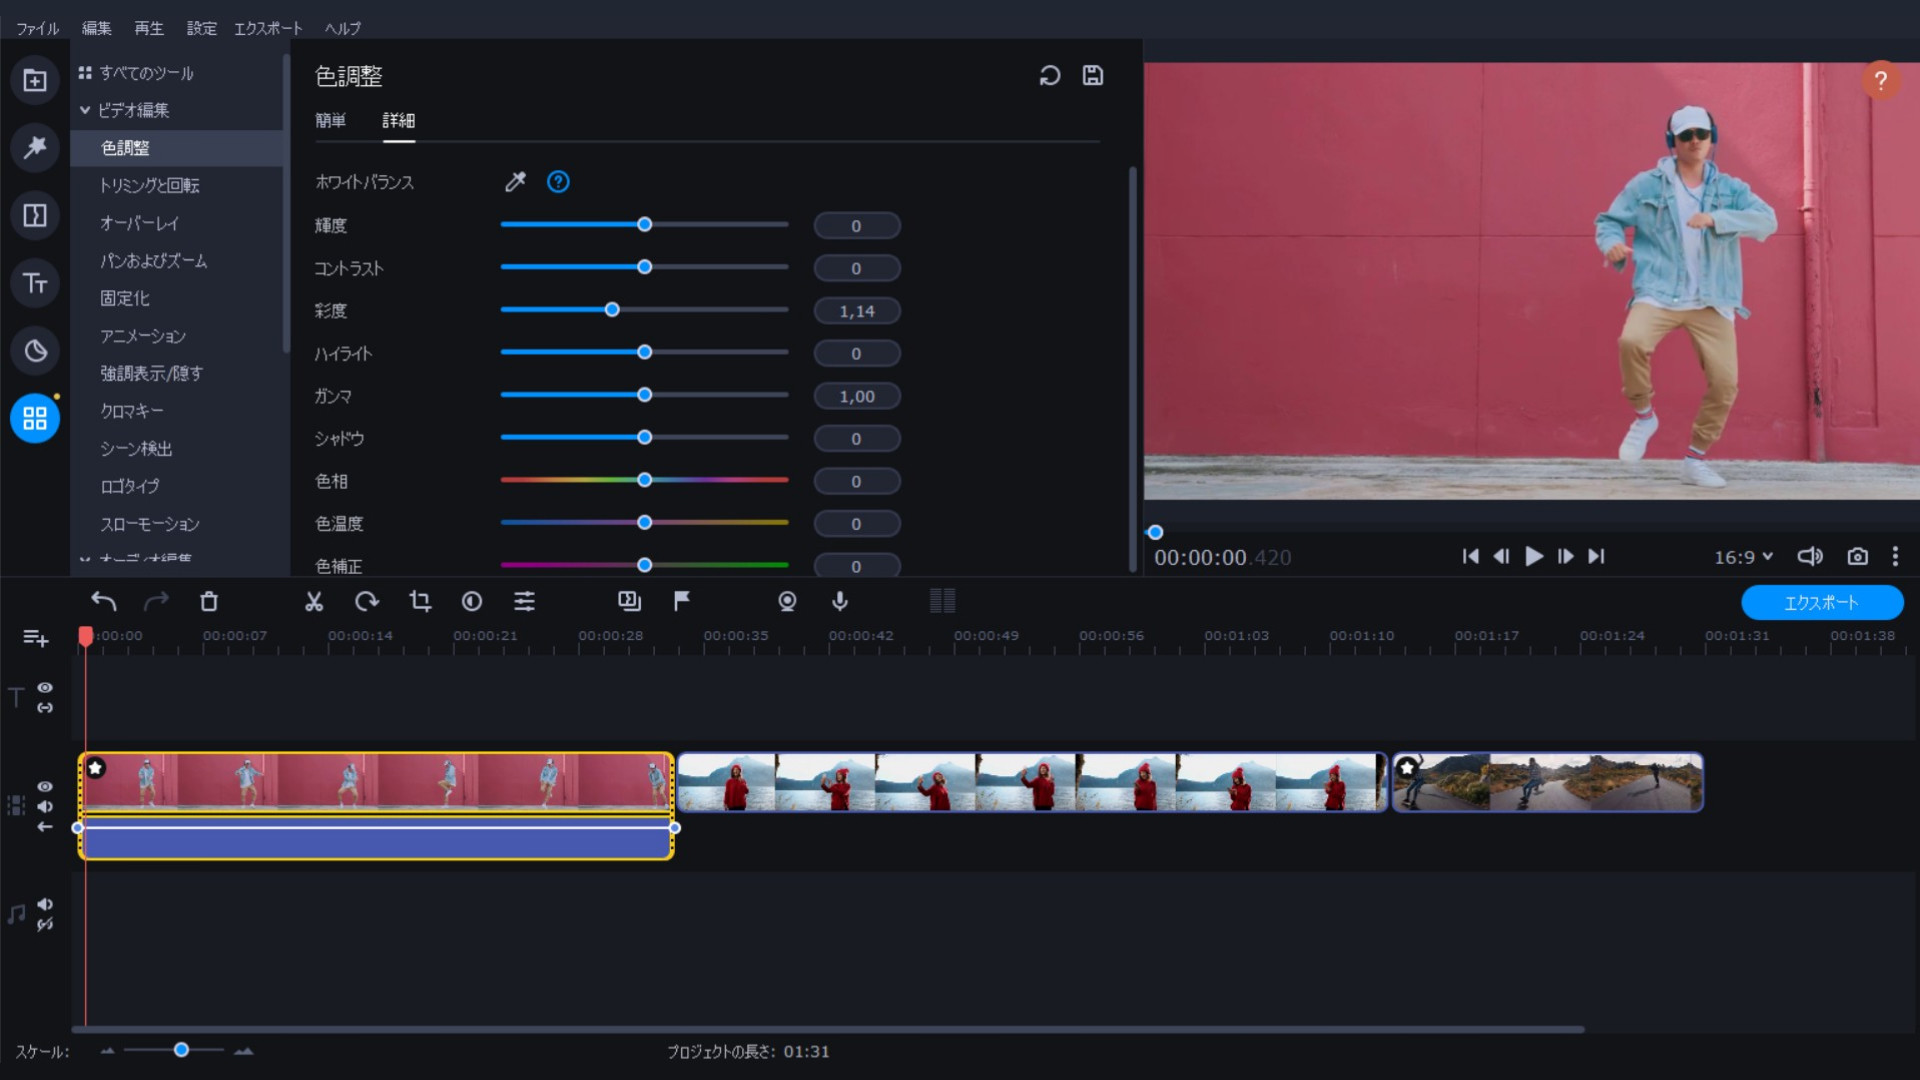The width and height of the screenshot is (1920, 1080).
Task: Start webcam recording from the timeline toolbar
Action: coord(787,601)
